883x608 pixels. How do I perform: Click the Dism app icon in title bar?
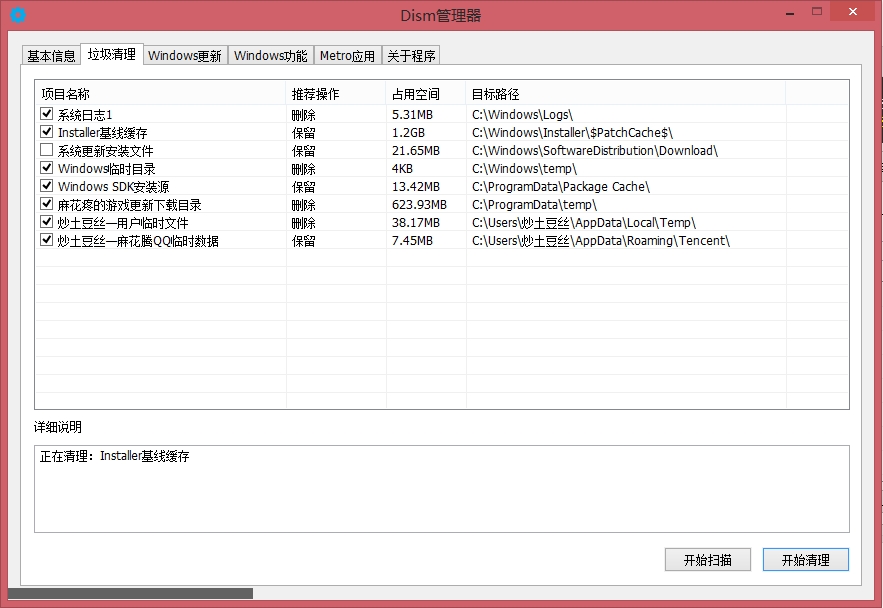pyautogui.click(x=18, y=15)
